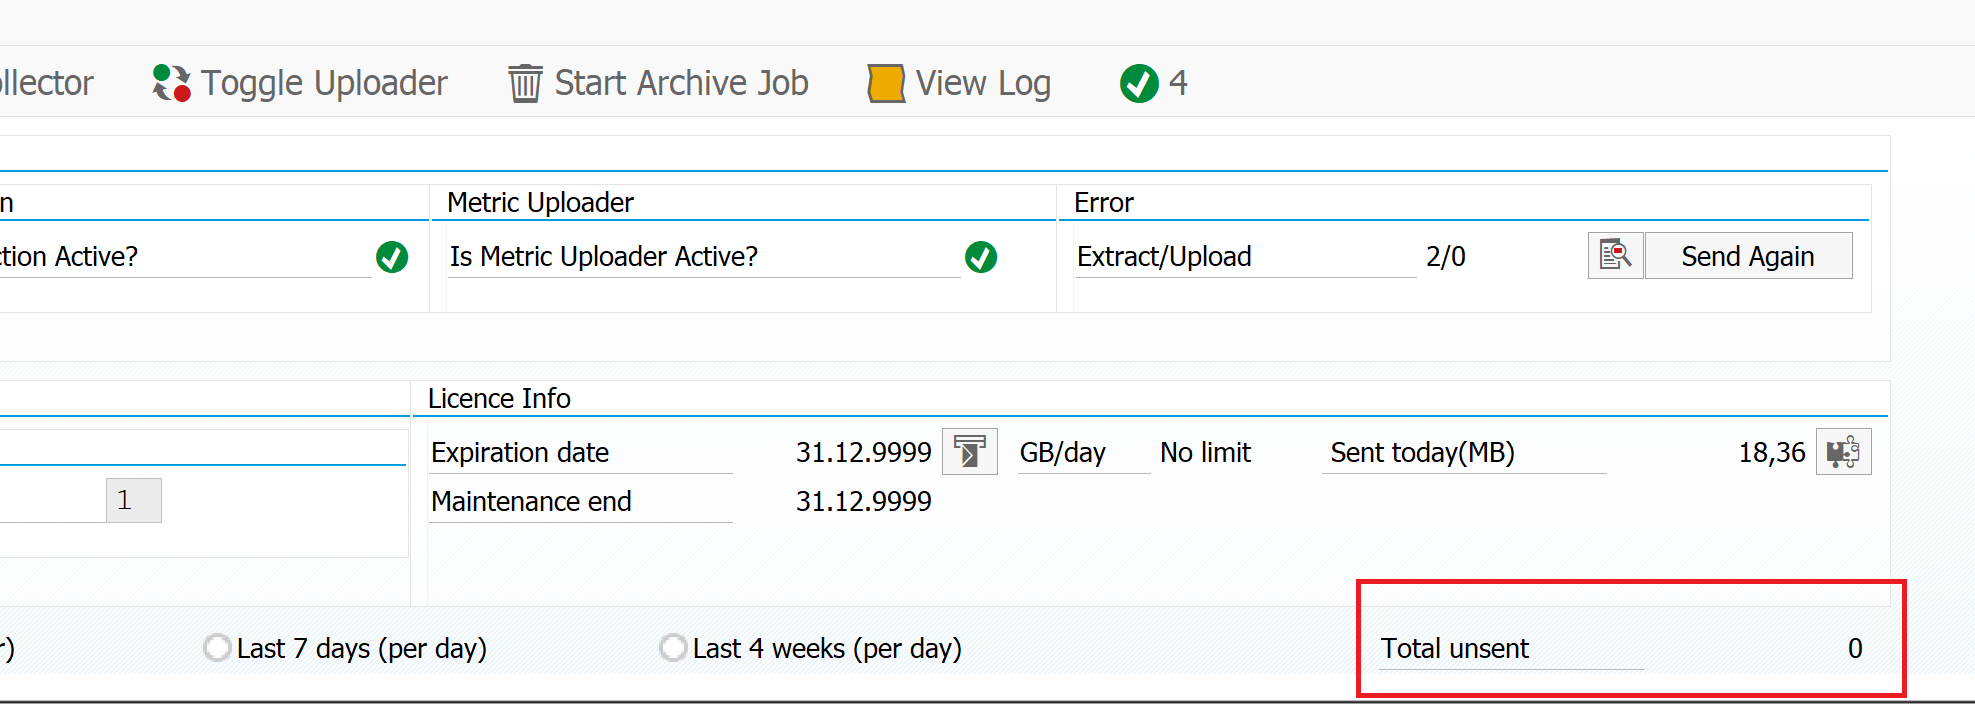Click the icon button next to Expiration date
1975x724 pixels.
(969, 452)
